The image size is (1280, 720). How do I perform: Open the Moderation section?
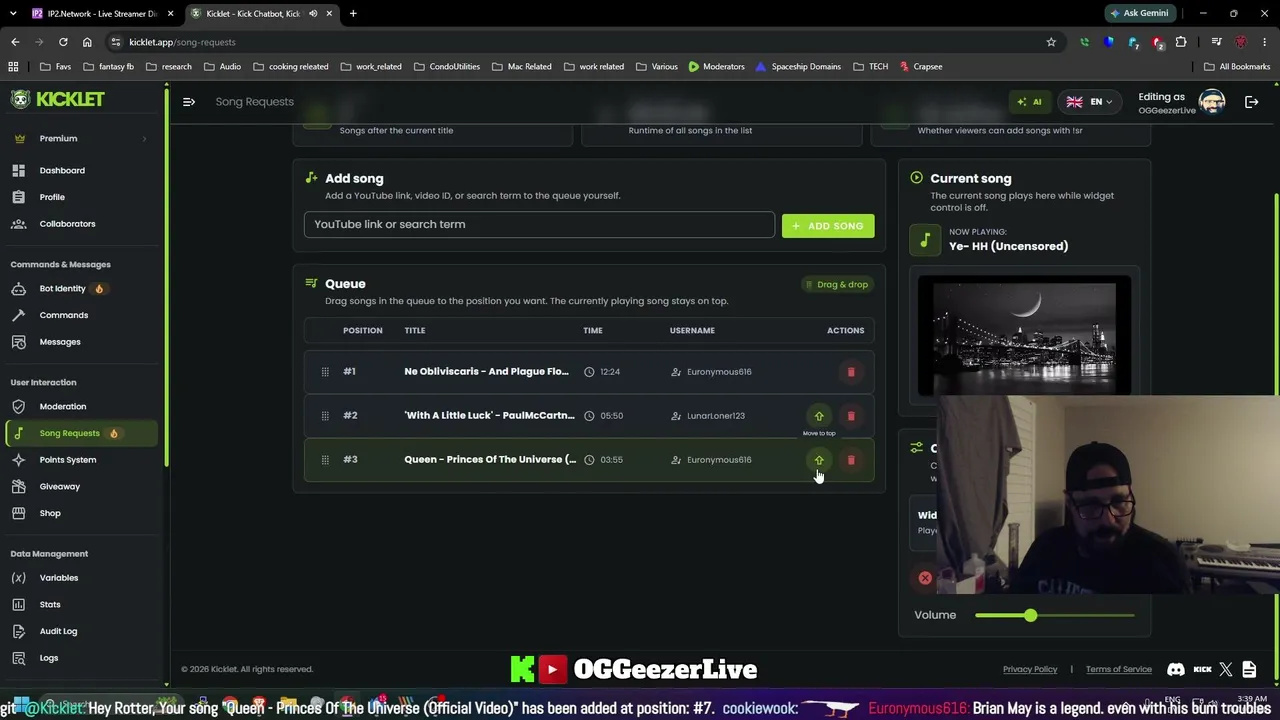pyautogui.click(x=62, y=407)
